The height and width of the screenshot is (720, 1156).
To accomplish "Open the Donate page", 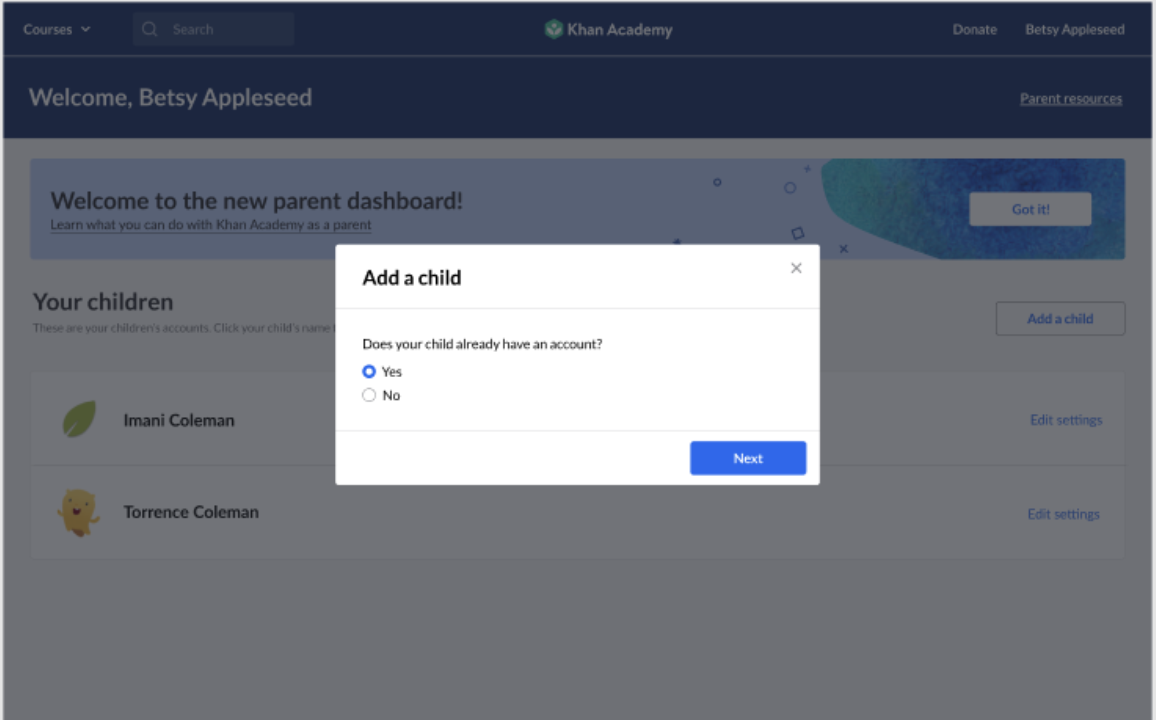I will pyautogui.click(x=974, y=29).
